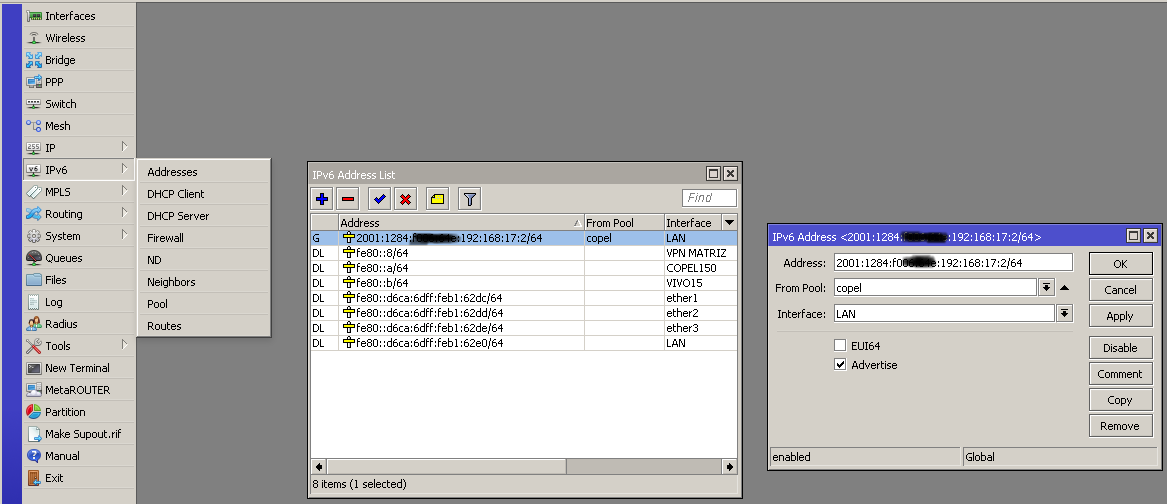Open Files folder icon
The width and height of the screenshot is (1167, 504).
pyautogui.click(x=33, y=280)
